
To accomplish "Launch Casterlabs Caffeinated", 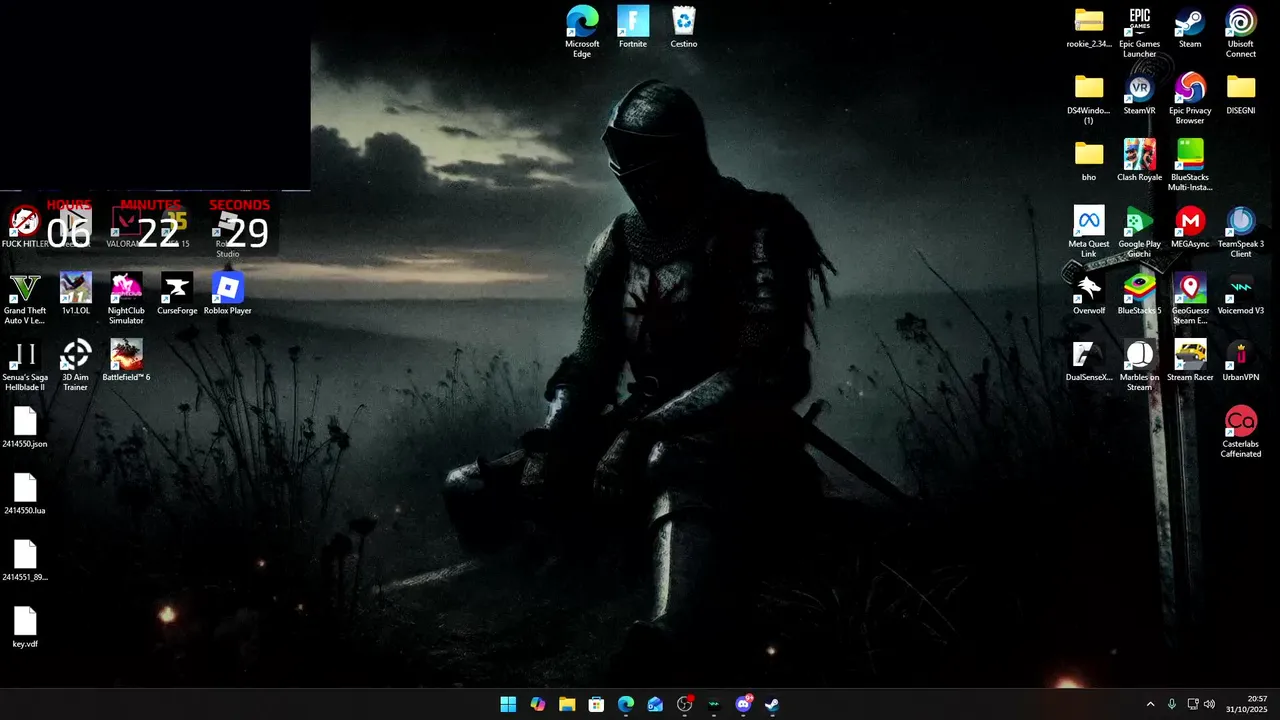I will [1241, 433].
